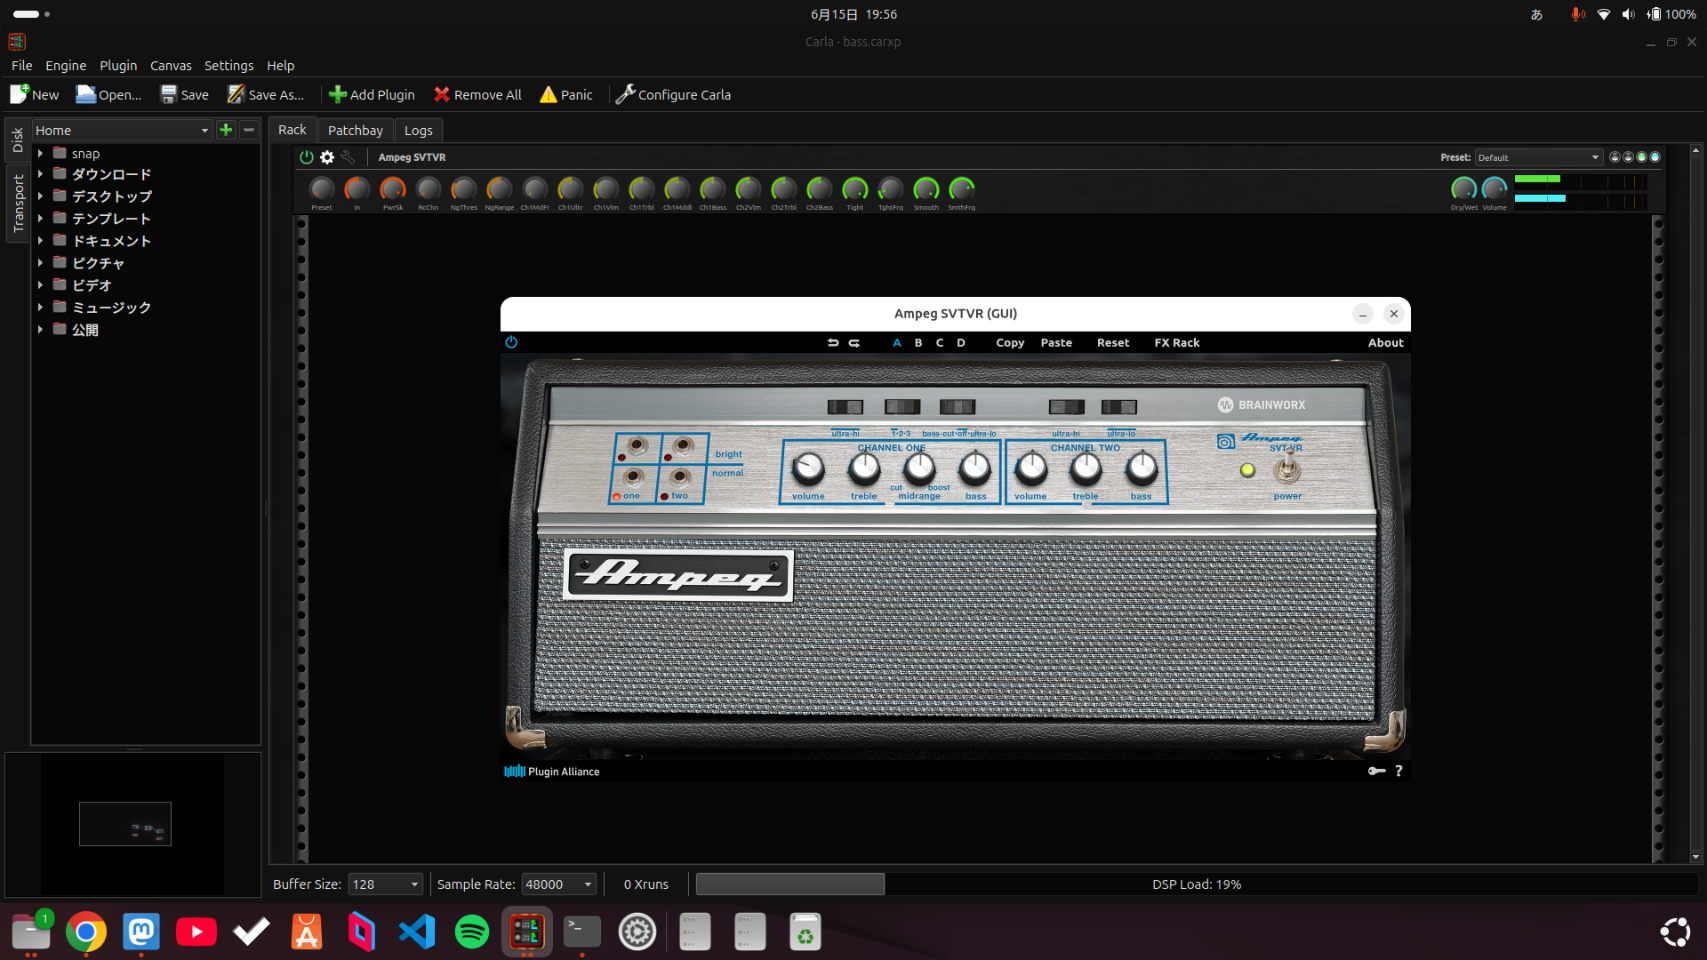This screenshot has width=1707, height=960.
Task: Flip Channel One ultra-hi rocker switch
Action: coord(845,407)
